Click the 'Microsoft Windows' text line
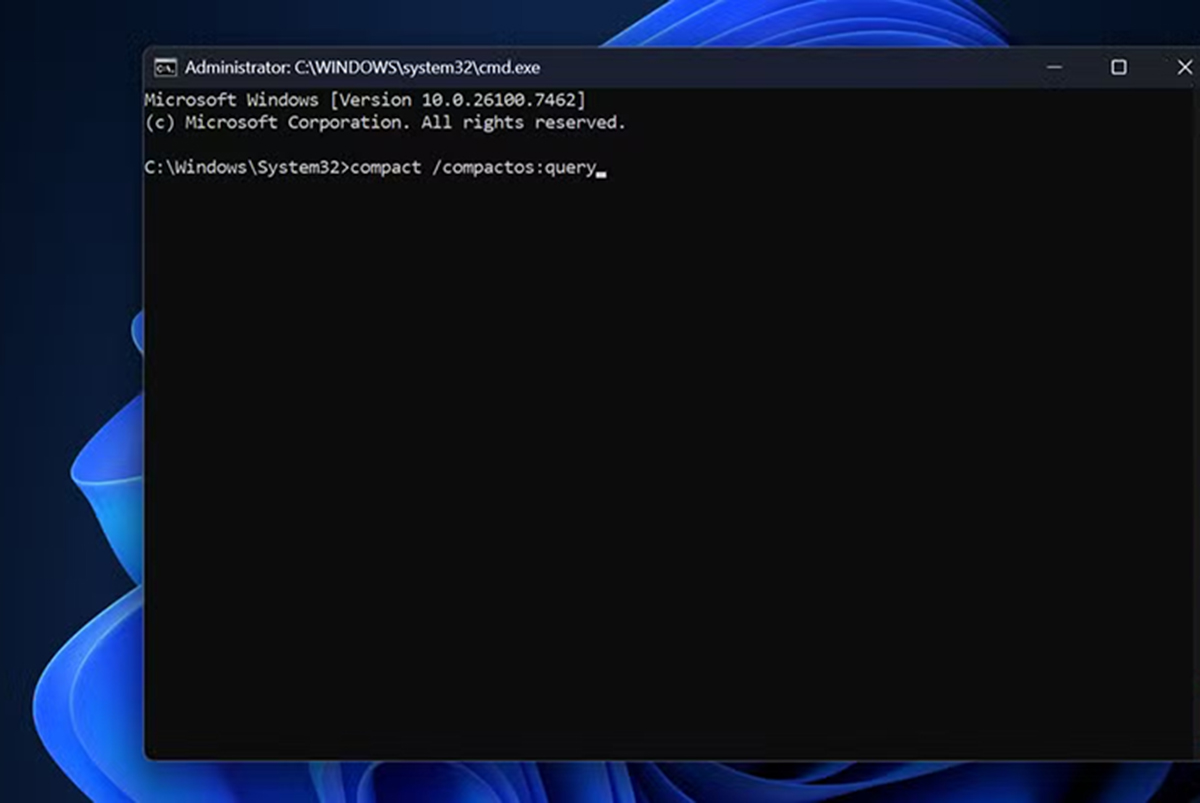Image resolution: width=1200 pixels, height=803 pixels. point(231,100)
